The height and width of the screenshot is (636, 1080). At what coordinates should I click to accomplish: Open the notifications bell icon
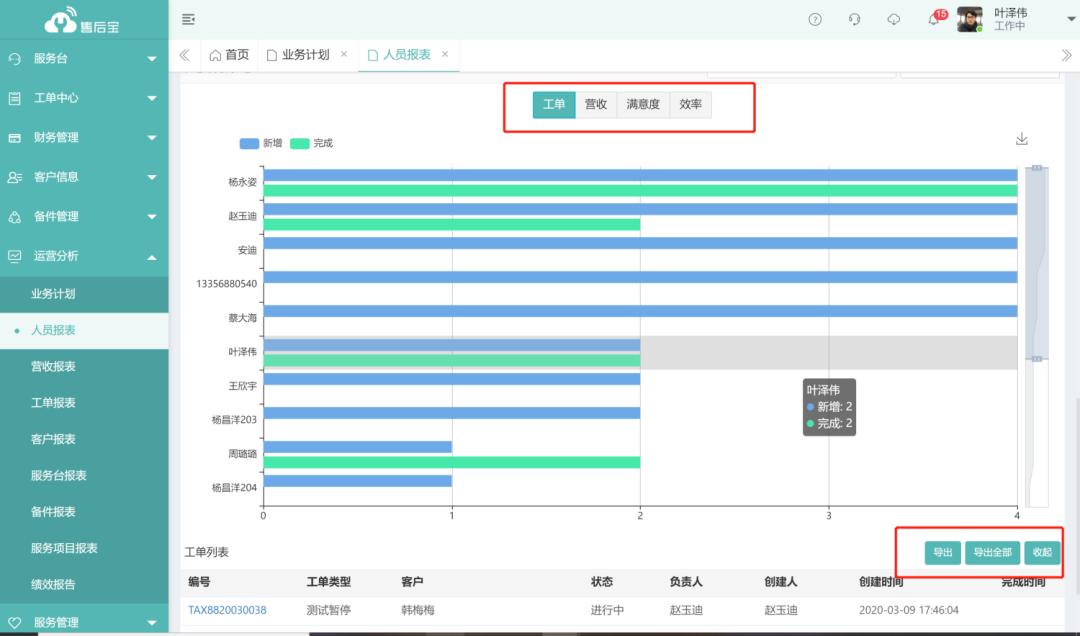[x=934, y=20]
